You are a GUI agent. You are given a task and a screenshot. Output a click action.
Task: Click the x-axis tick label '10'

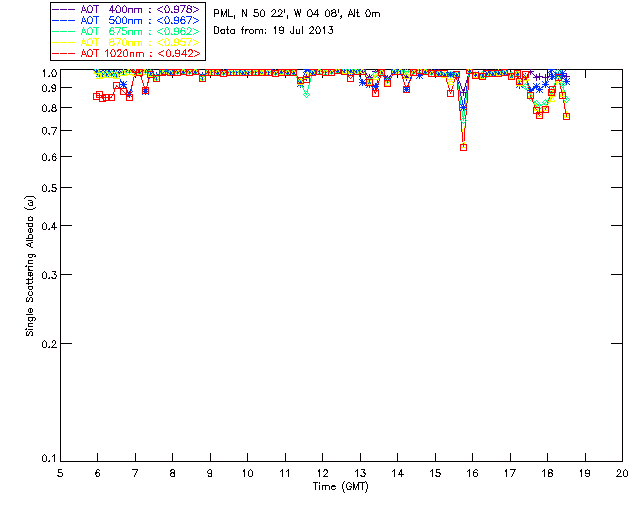[x=247, y=473]
